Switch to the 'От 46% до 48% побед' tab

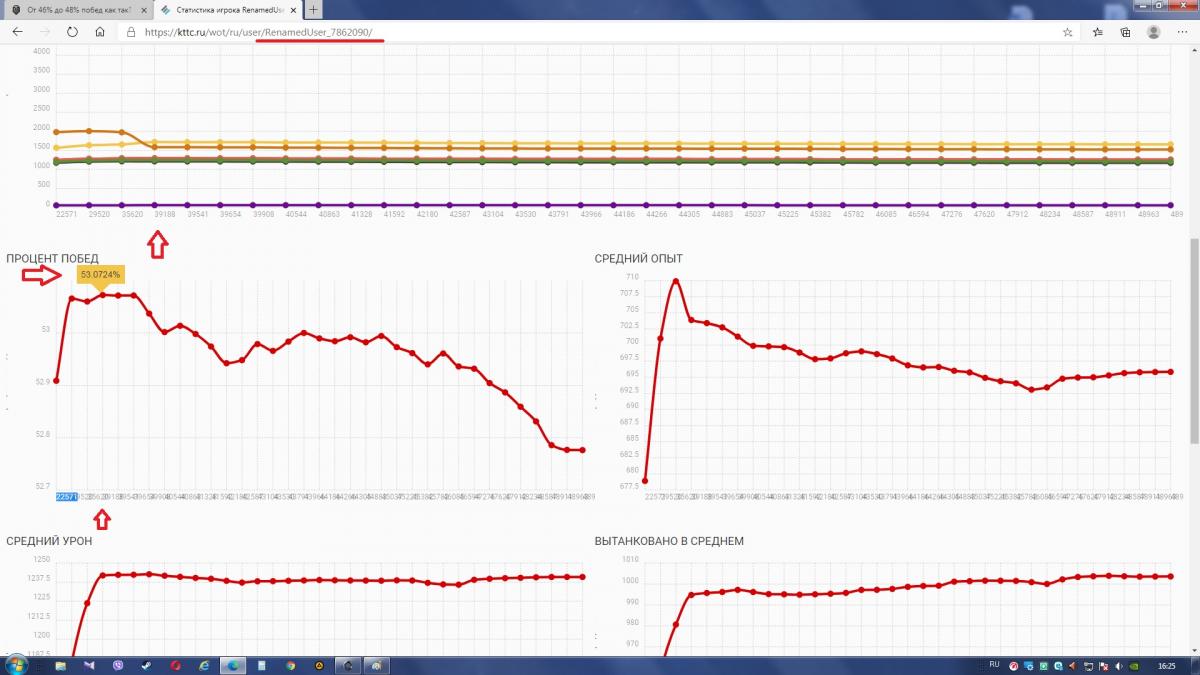coord(75,9)
